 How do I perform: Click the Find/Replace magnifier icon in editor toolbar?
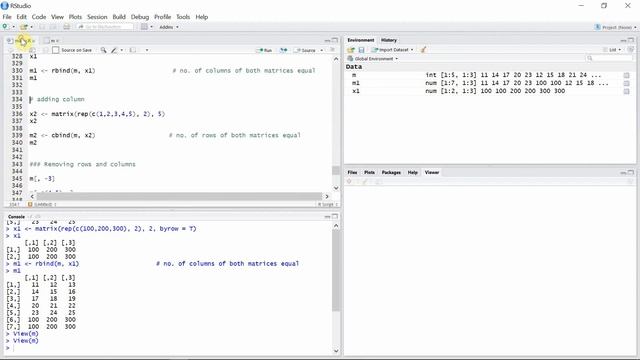tap(104, 50)
